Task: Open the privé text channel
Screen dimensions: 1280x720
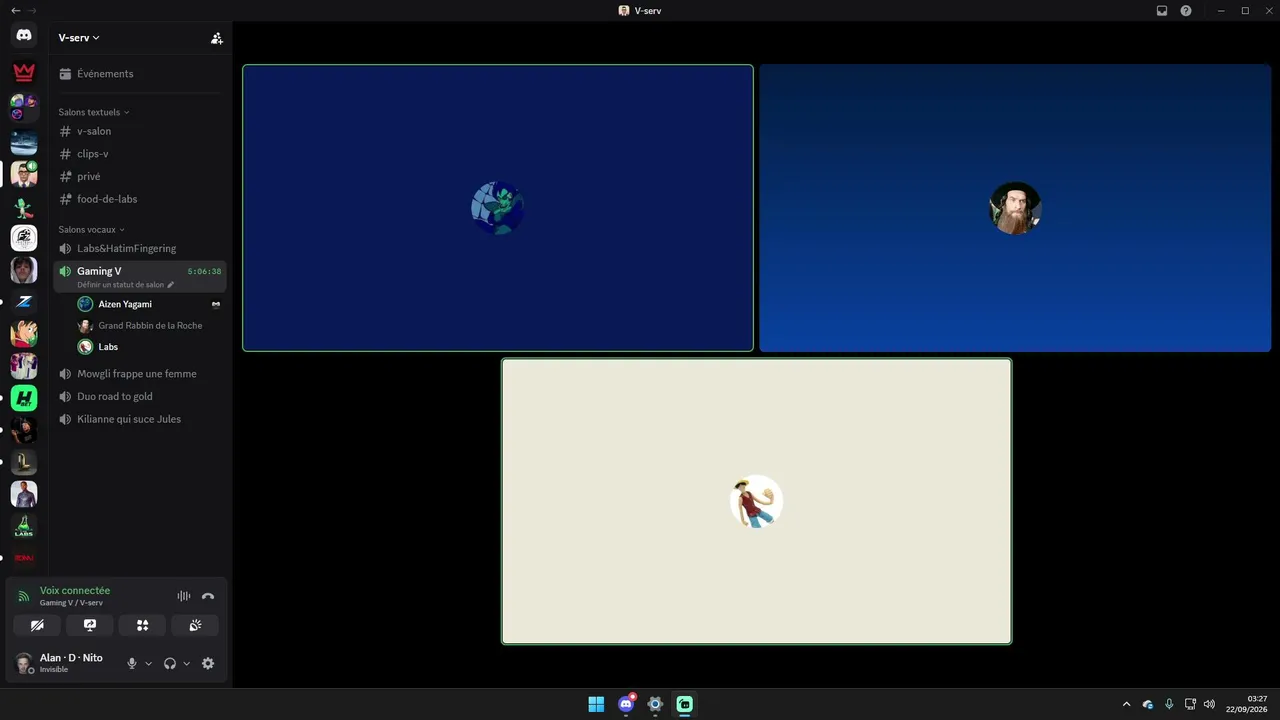Action: [x=140, y=176]
